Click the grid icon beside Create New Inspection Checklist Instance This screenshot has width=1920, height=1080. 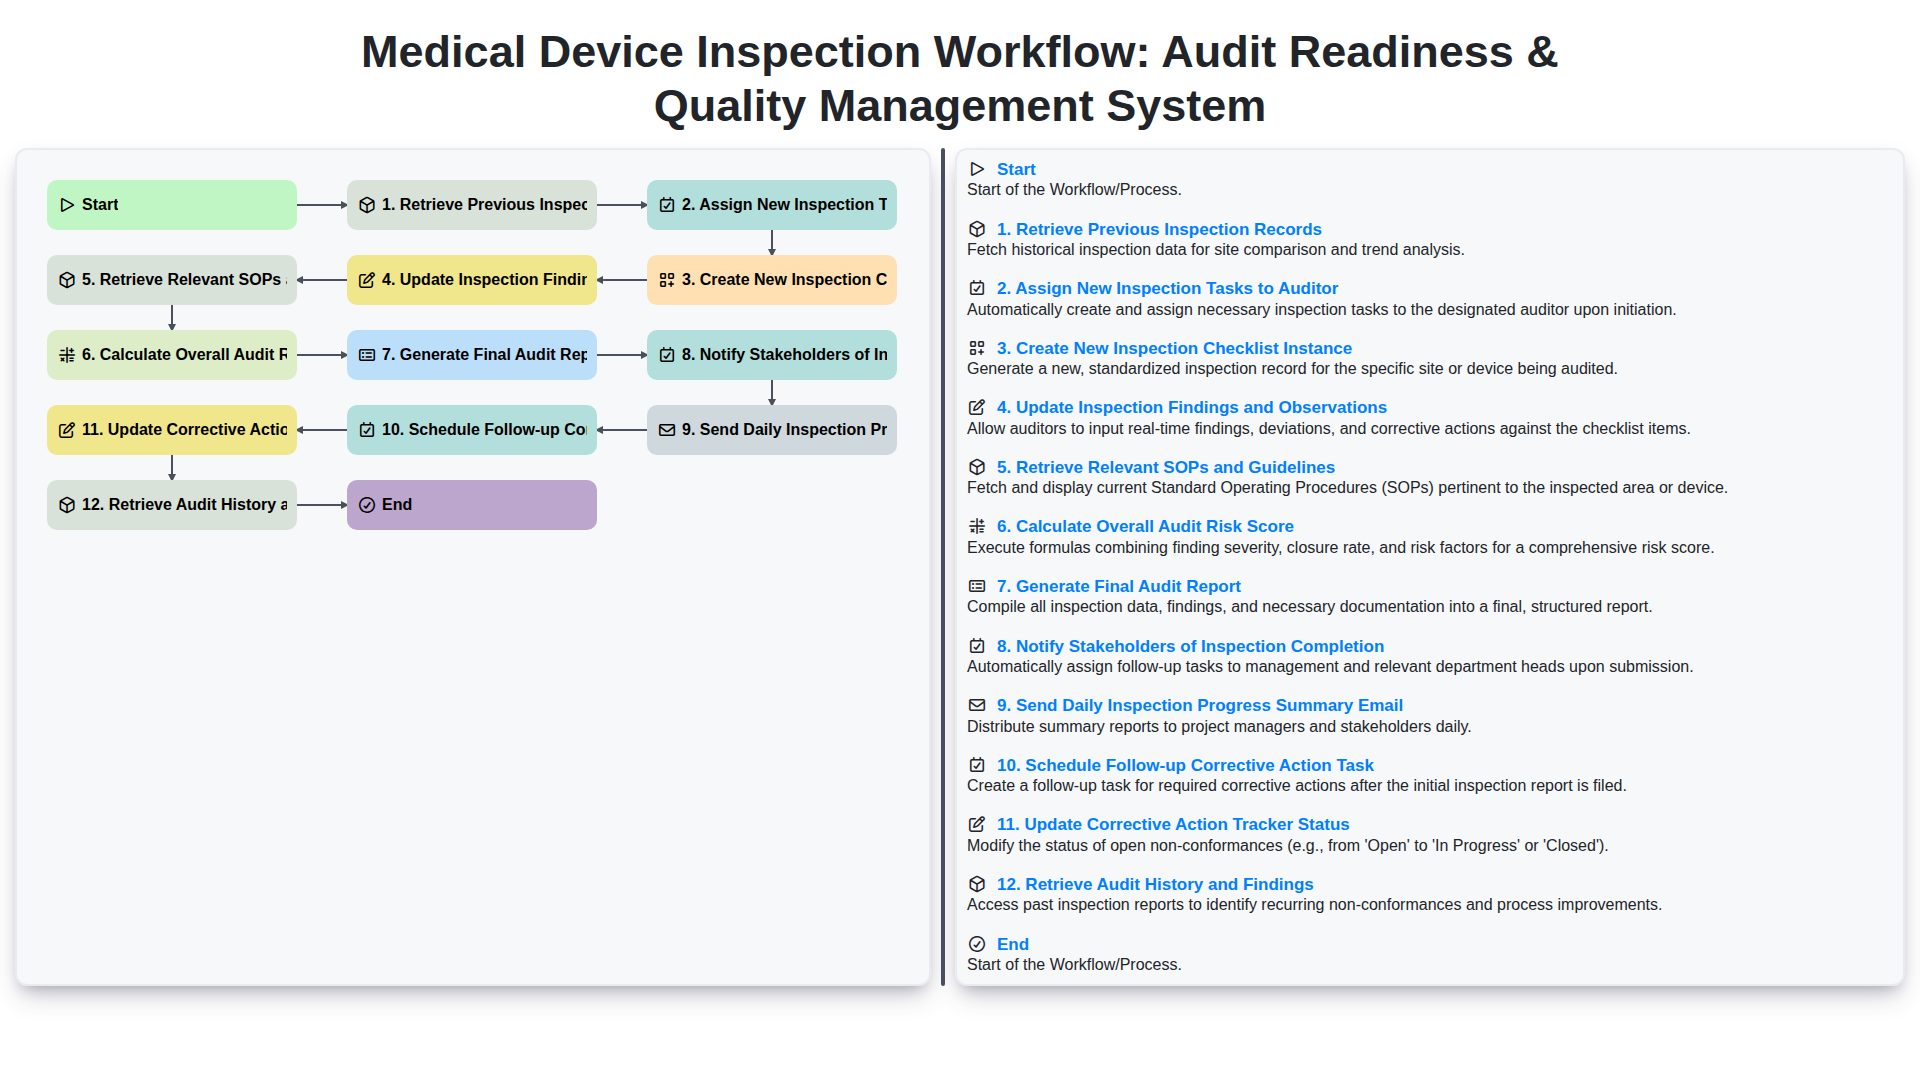pos(977,348)
